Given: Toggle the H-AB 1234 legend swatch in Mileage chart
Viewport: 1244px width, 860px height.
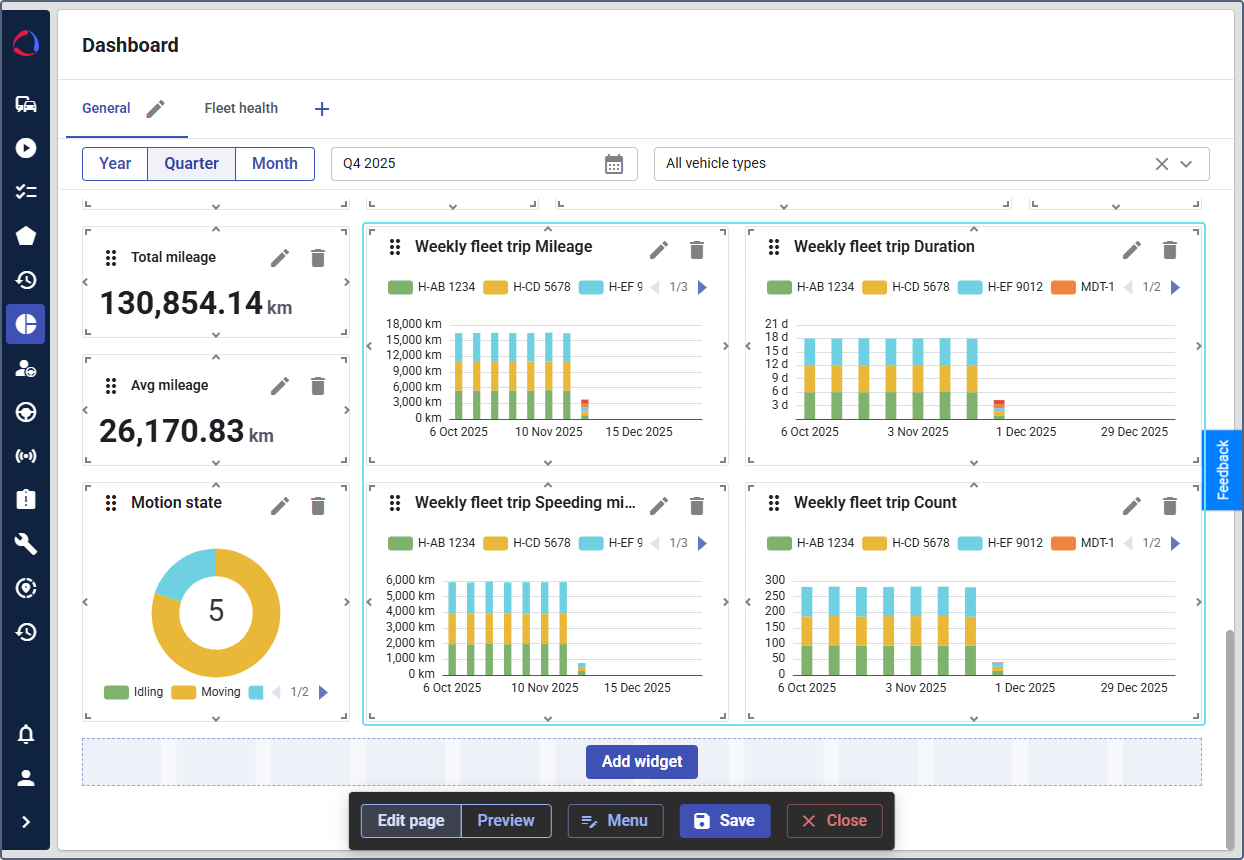Looking at the screenshot, I should (x=400, y=287).
